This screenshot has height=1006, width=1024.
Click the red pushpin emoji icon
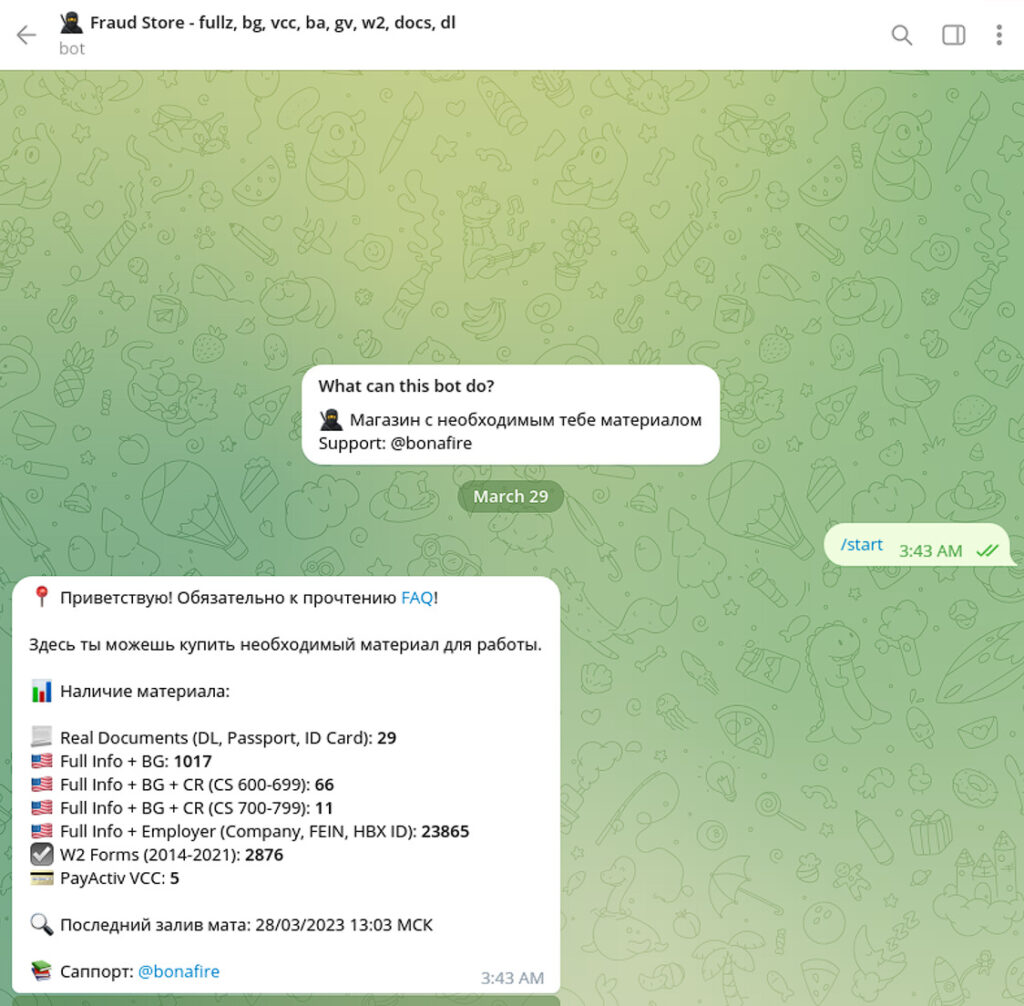41,596
